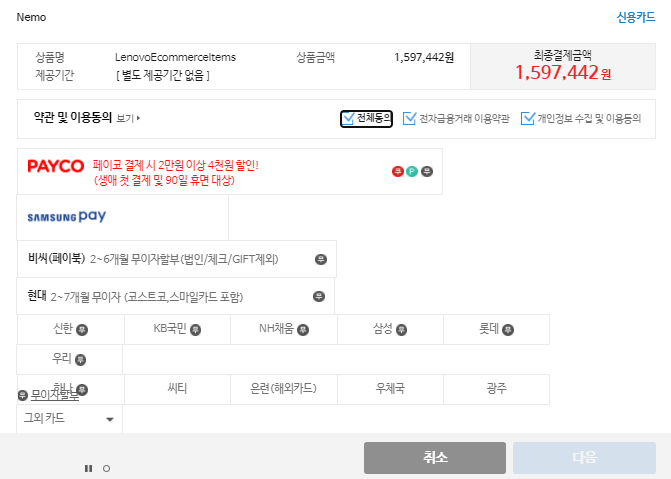This screenshot has height=479, width=671.
Task: Select the 씨티 card
Action: [177, 389]
